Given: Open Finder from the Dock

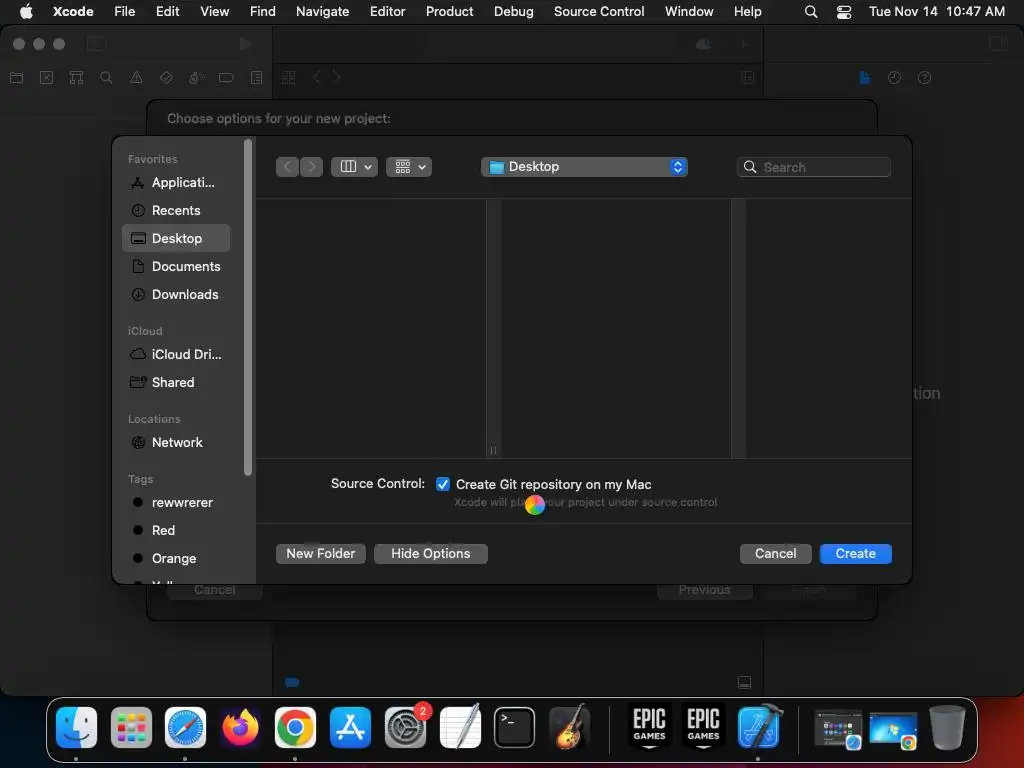Looking at the screenshot, I should [x=76, y=727].
